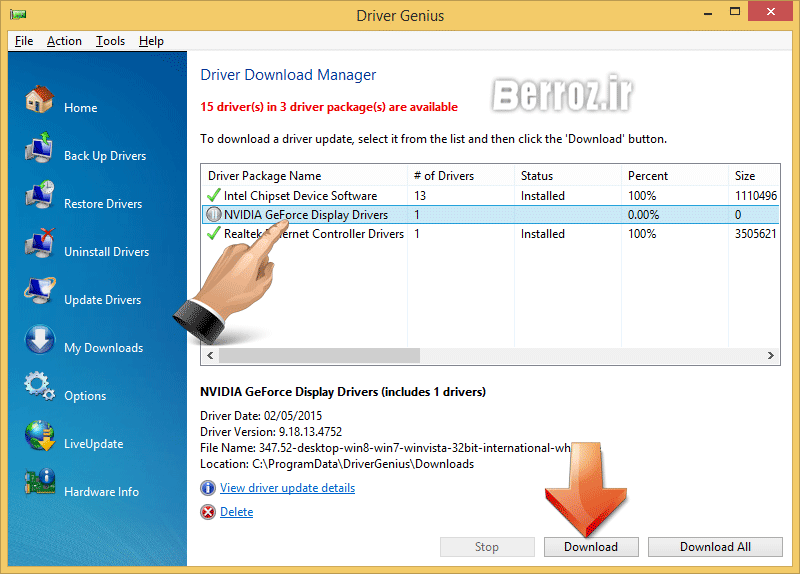Click the Uninstall Drivers icon

coord(39,246)
